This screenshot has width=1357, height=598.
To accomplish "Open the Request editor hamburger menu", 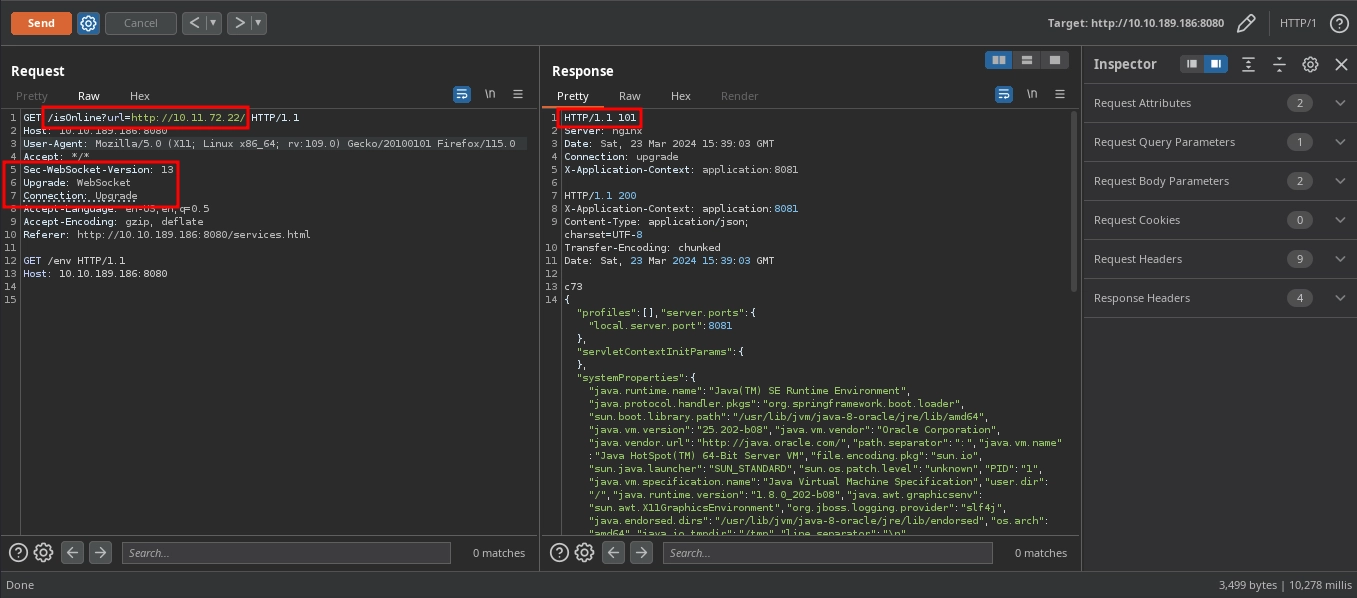I will [517, 94].
